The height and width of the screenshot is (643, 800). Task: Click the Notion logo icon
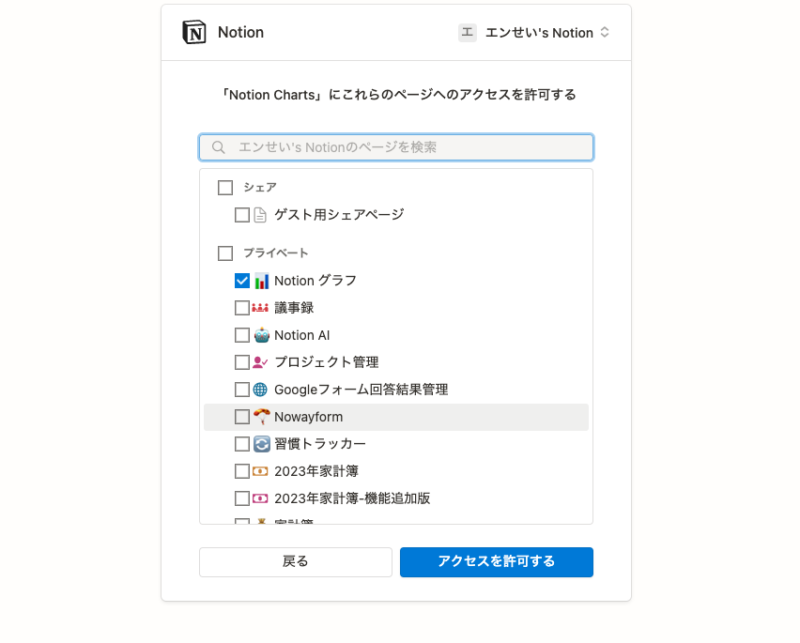[x=194, y=32]
